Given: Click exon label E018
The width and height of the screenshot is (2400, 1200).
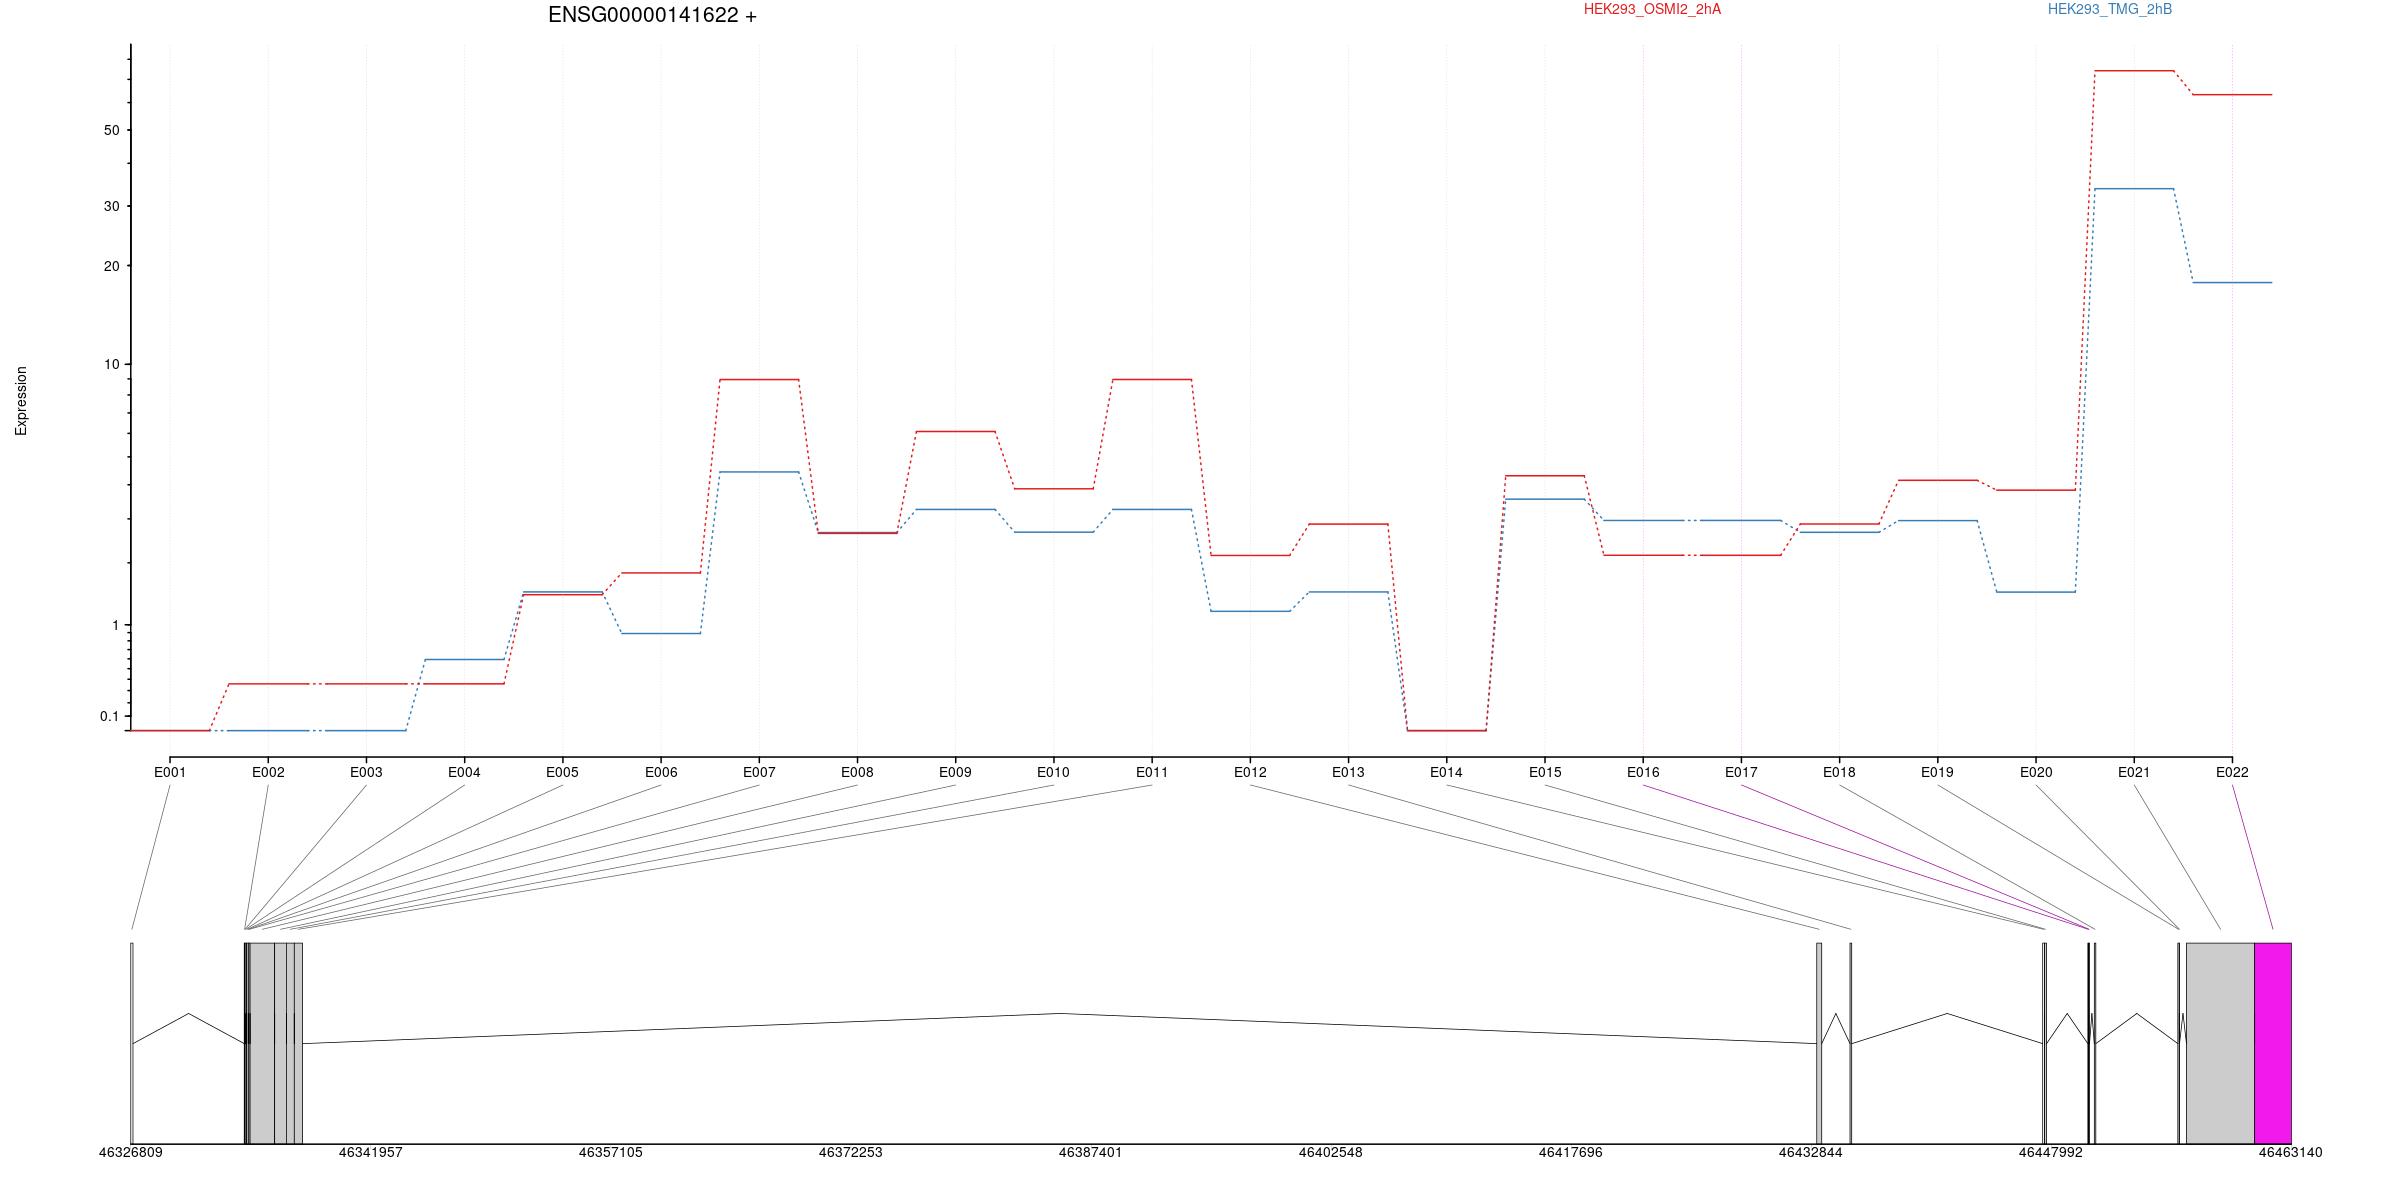Looking at the screenshot, I should click(1839, 772).
